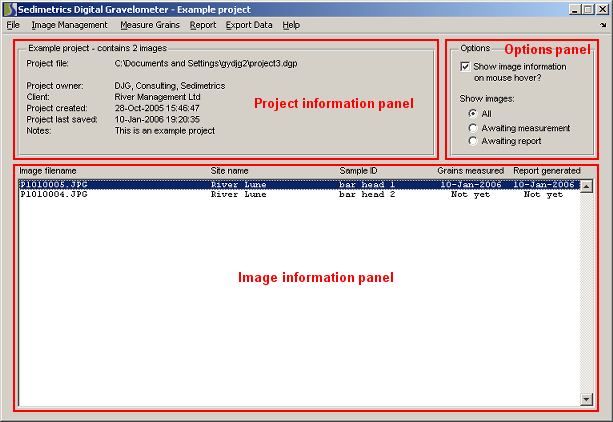Select Awaiting report radio button

pos(473,141)
